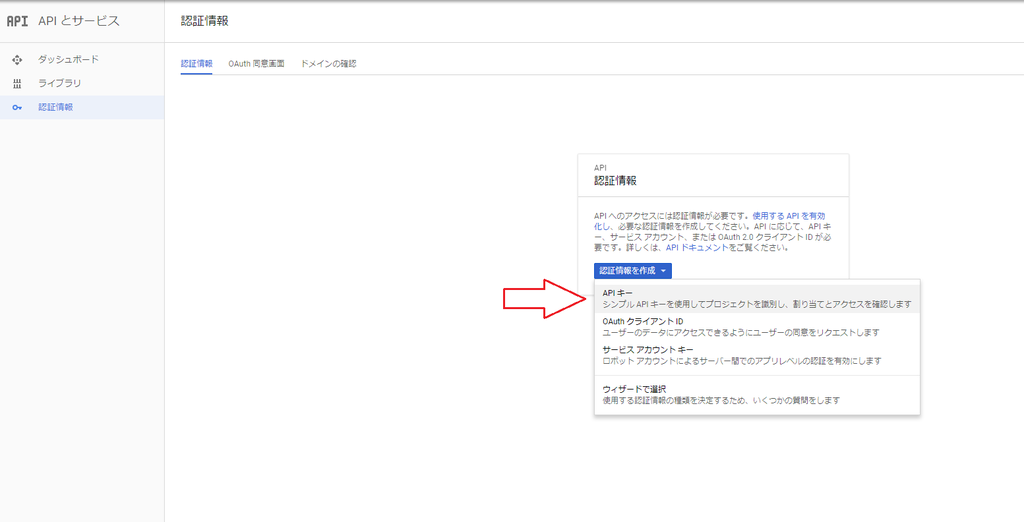Choose サービス アカウント キー menu entry
This screenshot has width=1024, height=522.
(x=757, y=355)
